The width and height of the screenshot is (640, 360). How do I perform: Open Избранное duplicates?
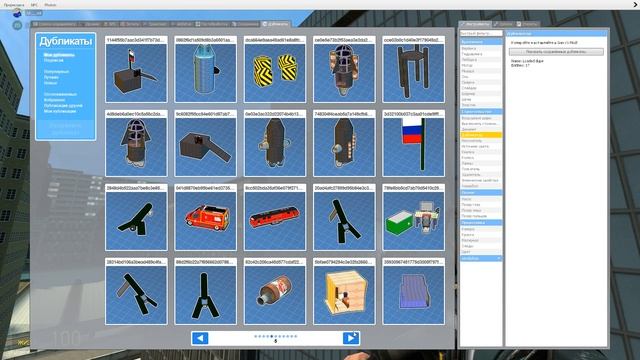(54, 100)
